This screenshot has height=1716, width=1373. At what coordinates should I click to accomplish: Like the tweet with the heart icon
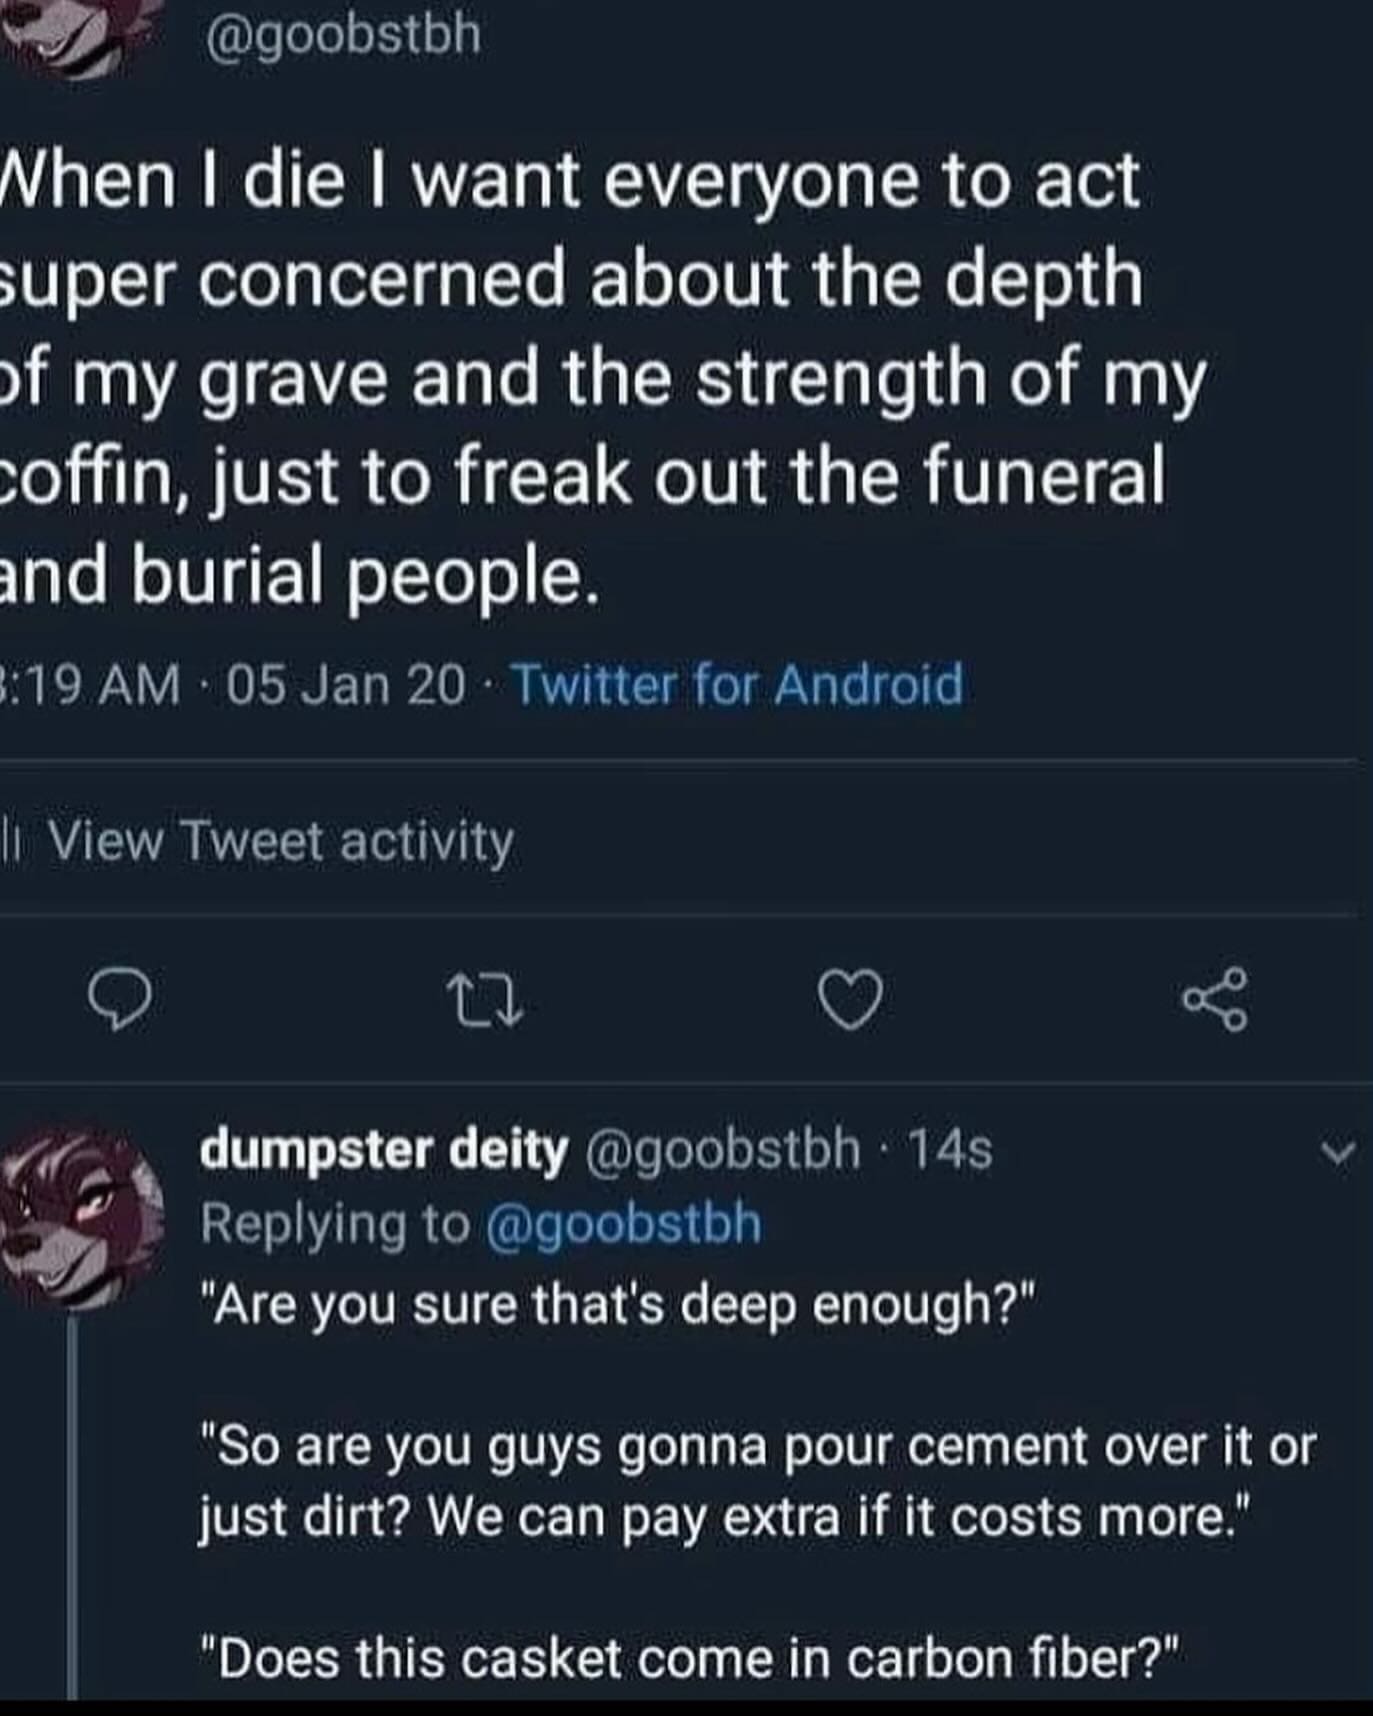(850, 999)
